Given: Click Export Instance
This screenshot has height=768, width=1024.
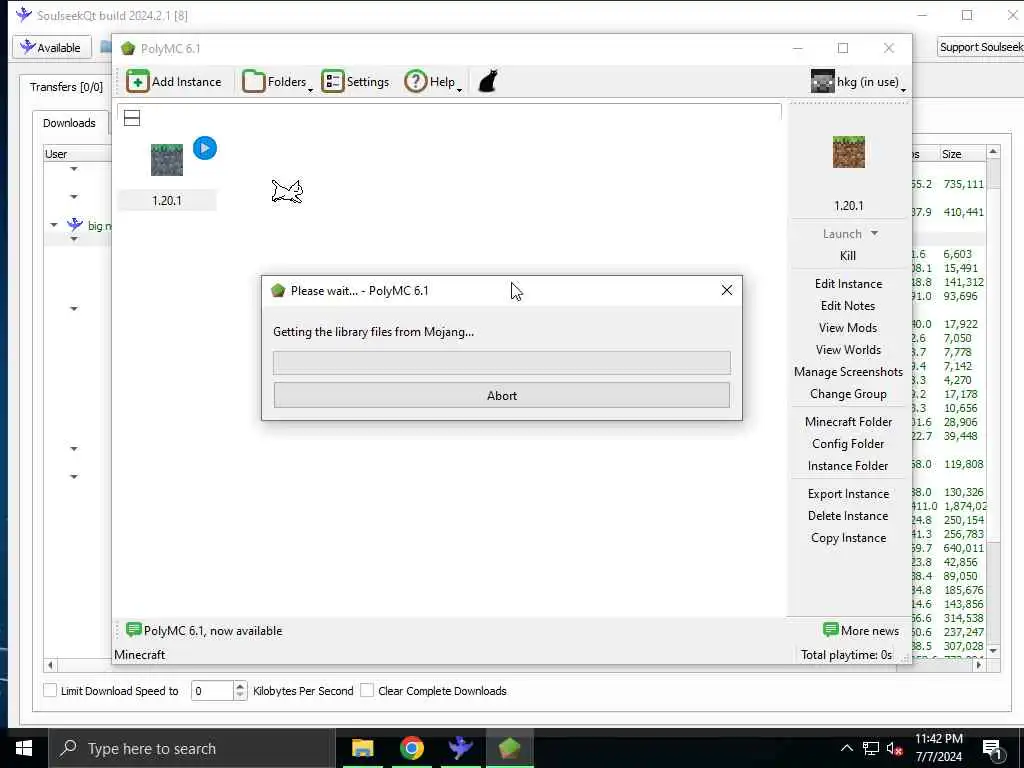Looking at the screenshot, I should point(848,494).
